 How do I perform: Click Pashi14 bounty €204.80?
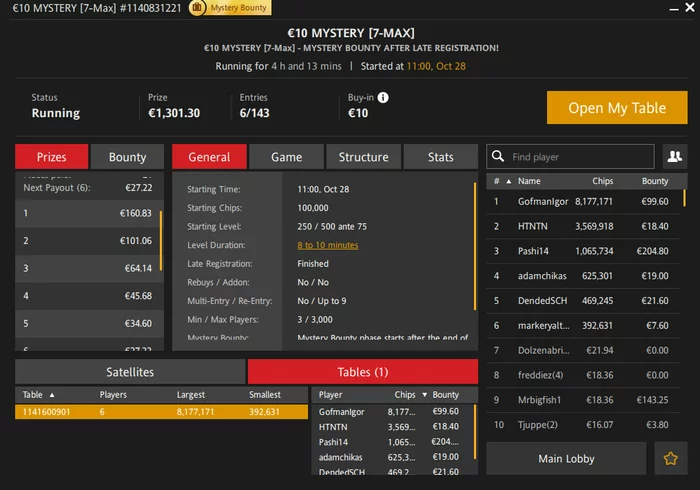652,251
